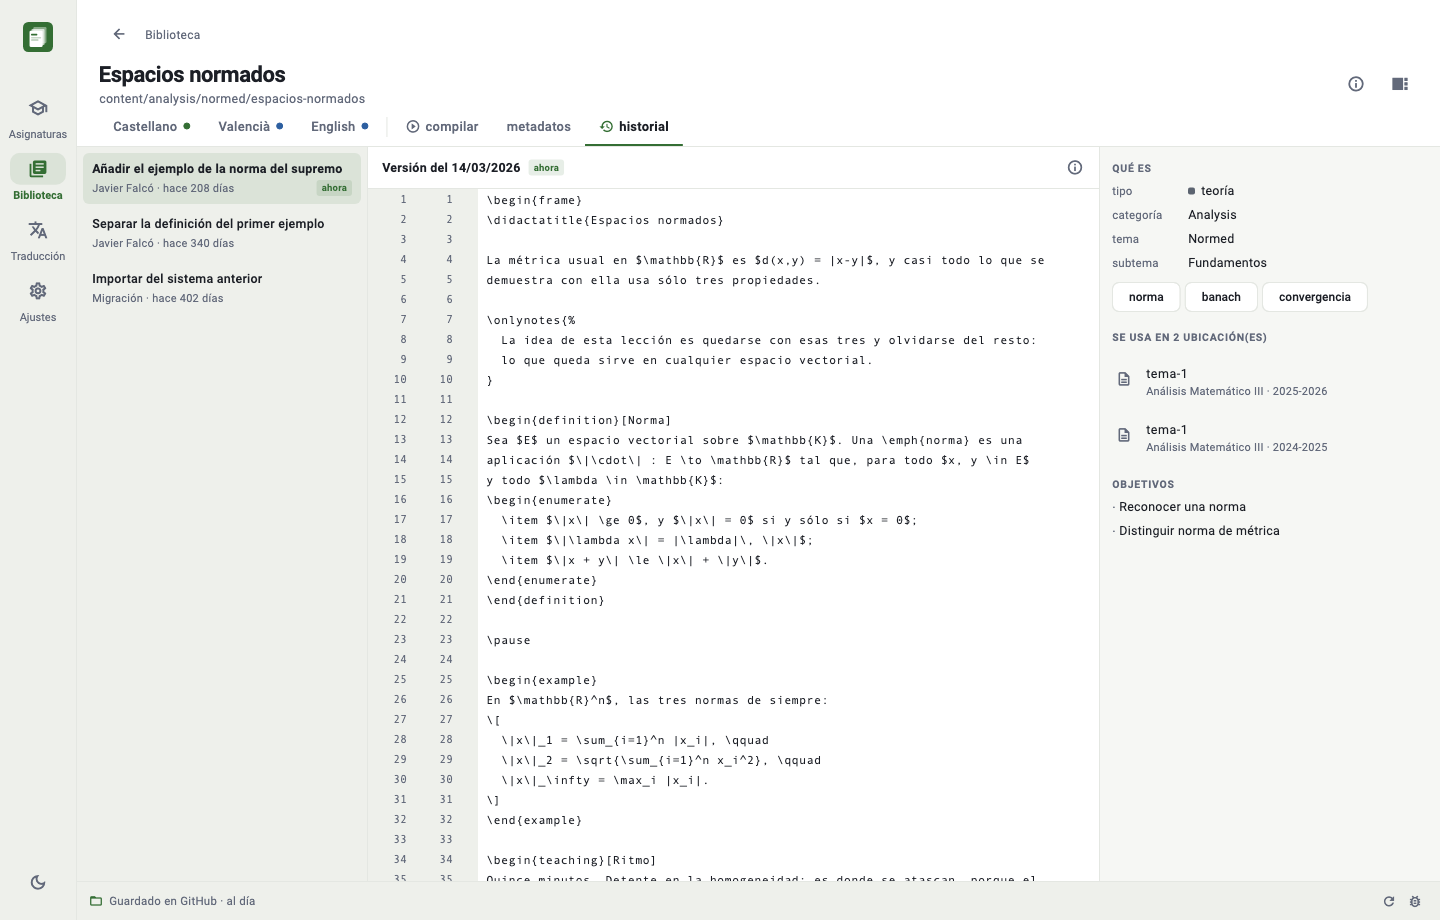Select version Separar la definición del primer ejemplo
The width and height of the screenshot is (1440, 920).
pos(222,232)
